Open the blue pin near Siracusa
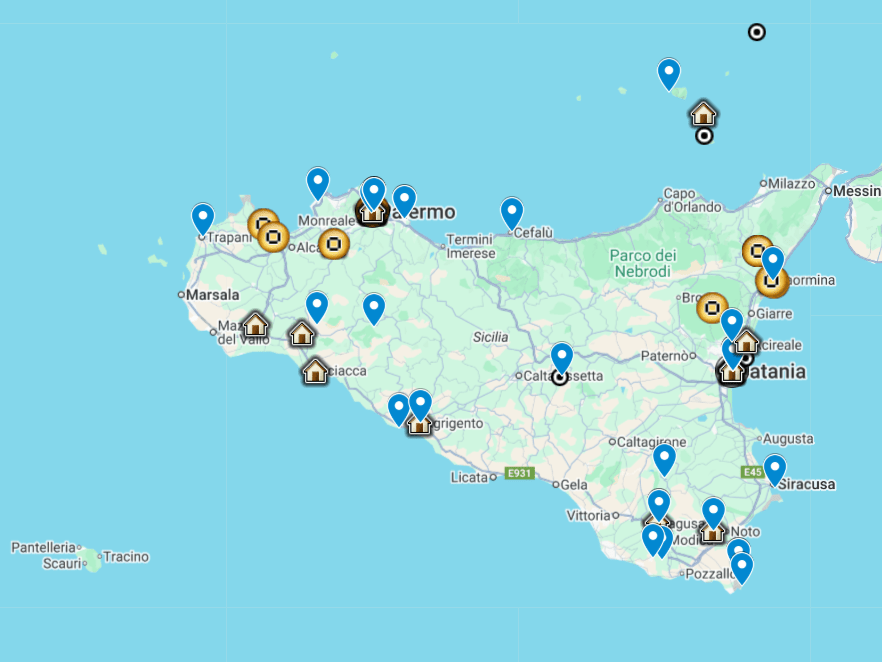The height and width of the screenshot is (662, 882). coord(774,469)
